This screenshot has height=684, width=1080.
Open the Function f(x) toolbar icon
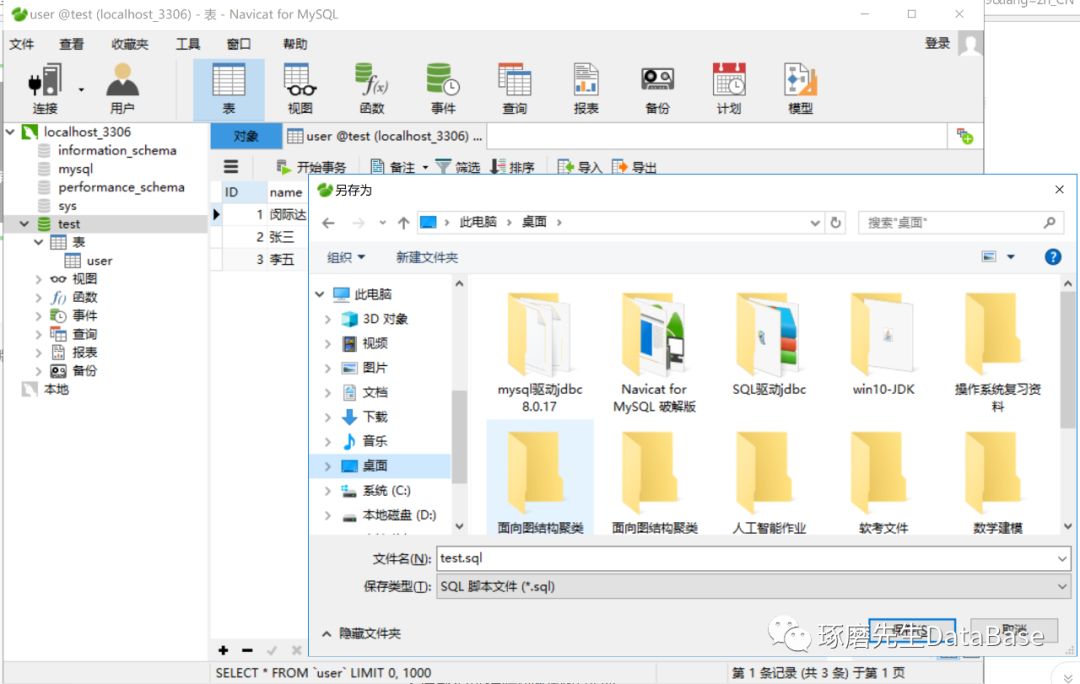(x=372, y=88)
